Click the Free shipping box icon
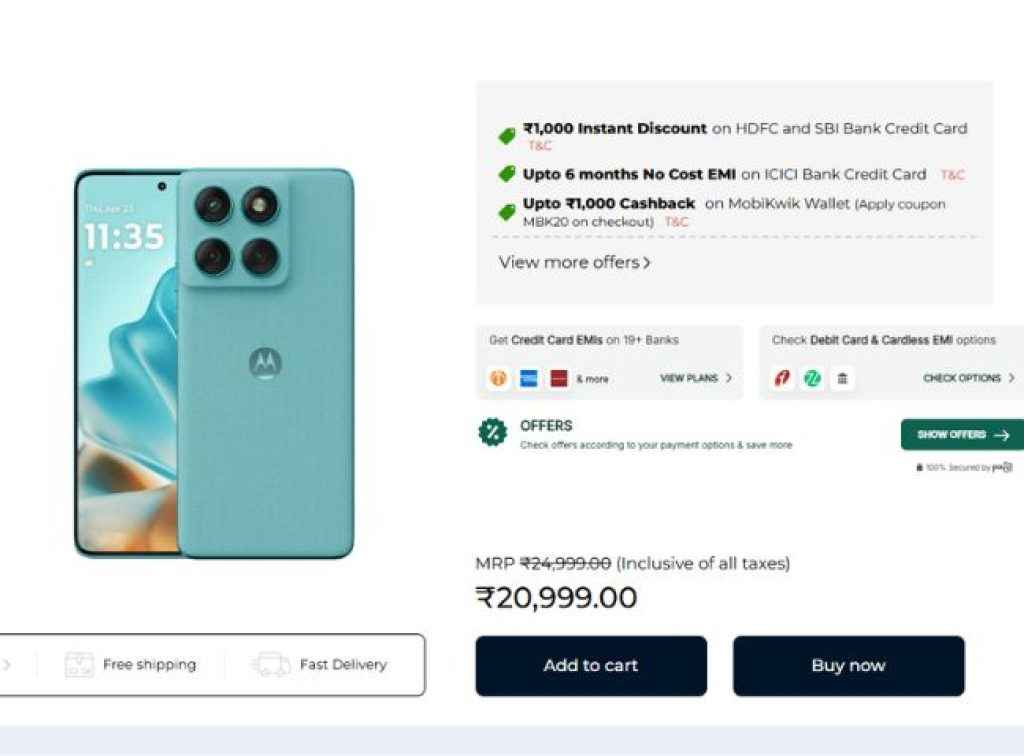This screenshot has width=1024, height=756. coord(79,665)
